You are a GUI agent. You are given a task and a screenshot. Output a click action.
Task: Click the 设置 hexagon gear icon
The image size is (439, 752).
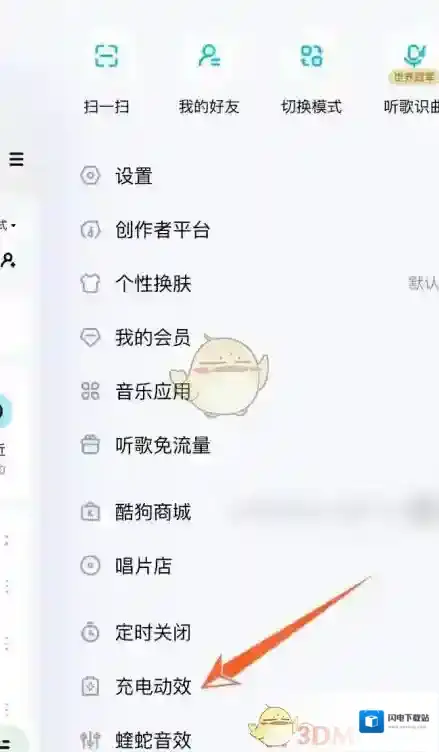[90, 176]
